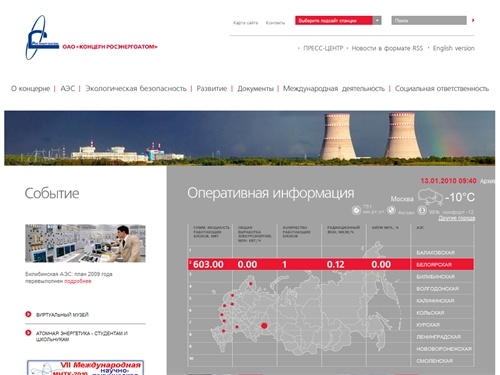The height and width of the screenshot is (375, 500).
Task: Select БИЛИБИНСКАЯ station in list
Action: [435, 277]
